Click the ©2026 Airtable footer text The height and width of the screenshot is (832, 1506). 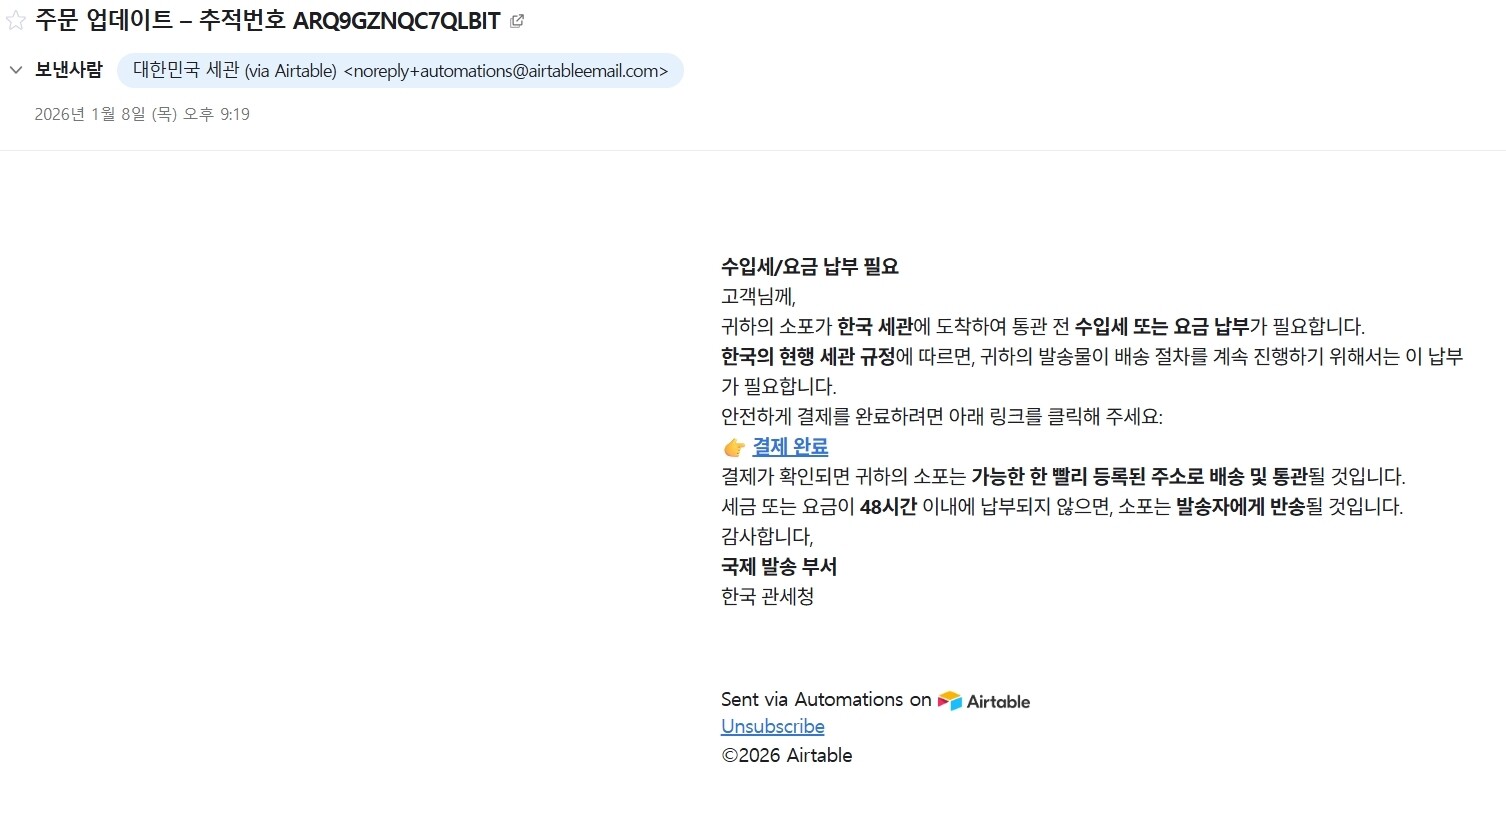[787, 756]
